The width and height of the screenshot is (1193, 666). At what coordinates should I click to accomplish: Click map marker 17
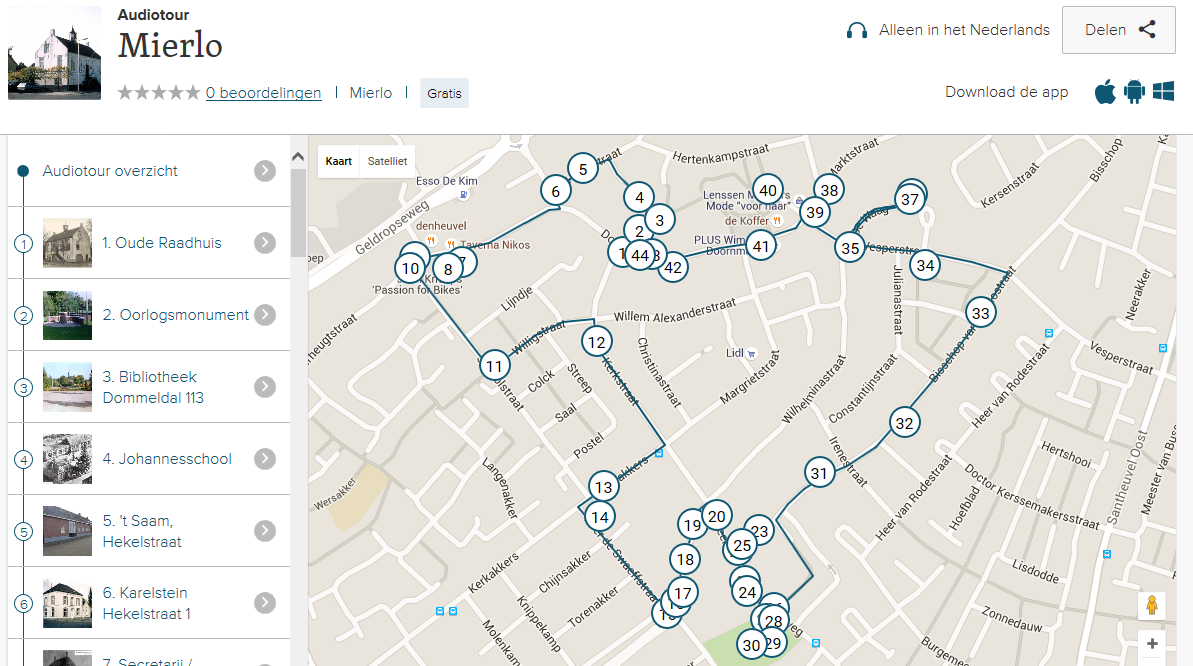682,593
